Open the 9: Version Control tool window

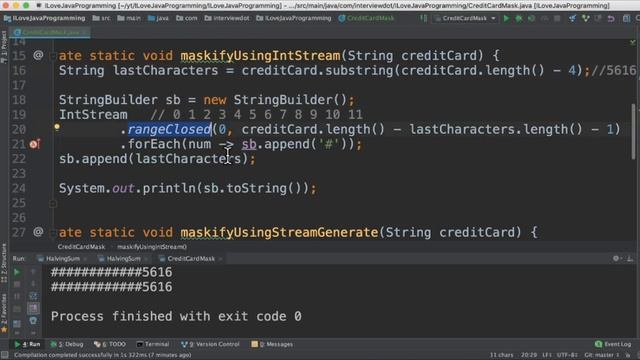coord(210,344)
